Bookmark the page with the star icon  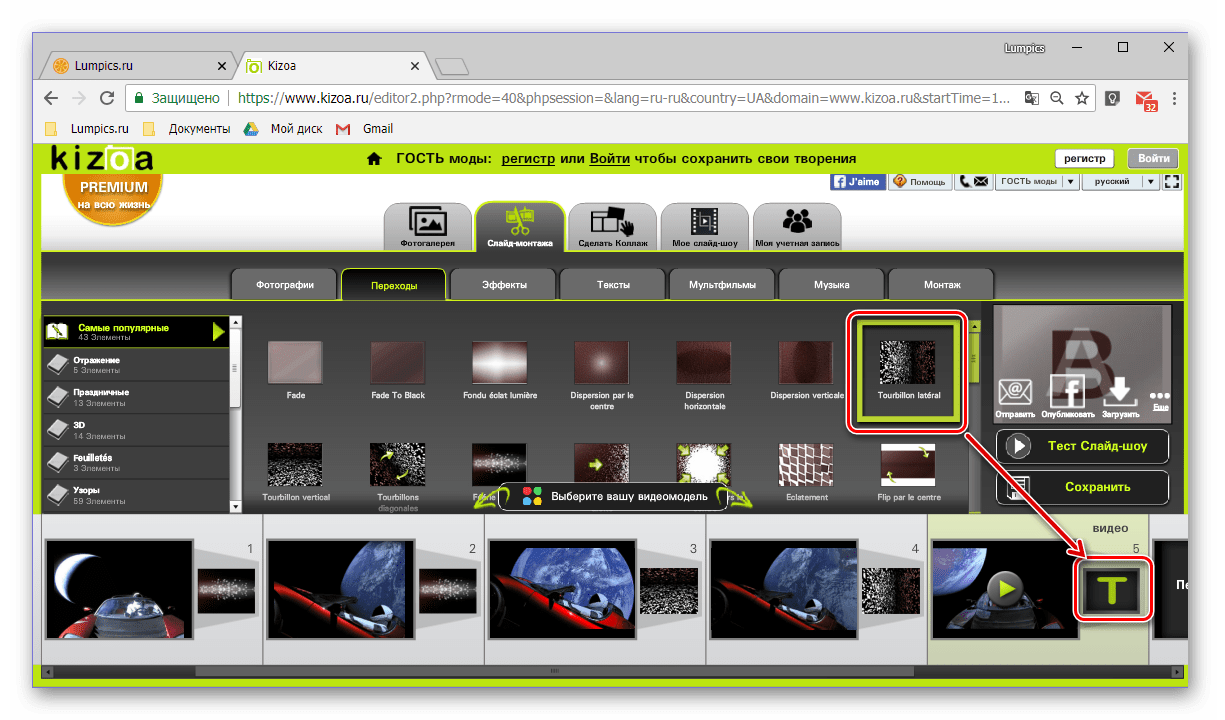(1082, 98)
